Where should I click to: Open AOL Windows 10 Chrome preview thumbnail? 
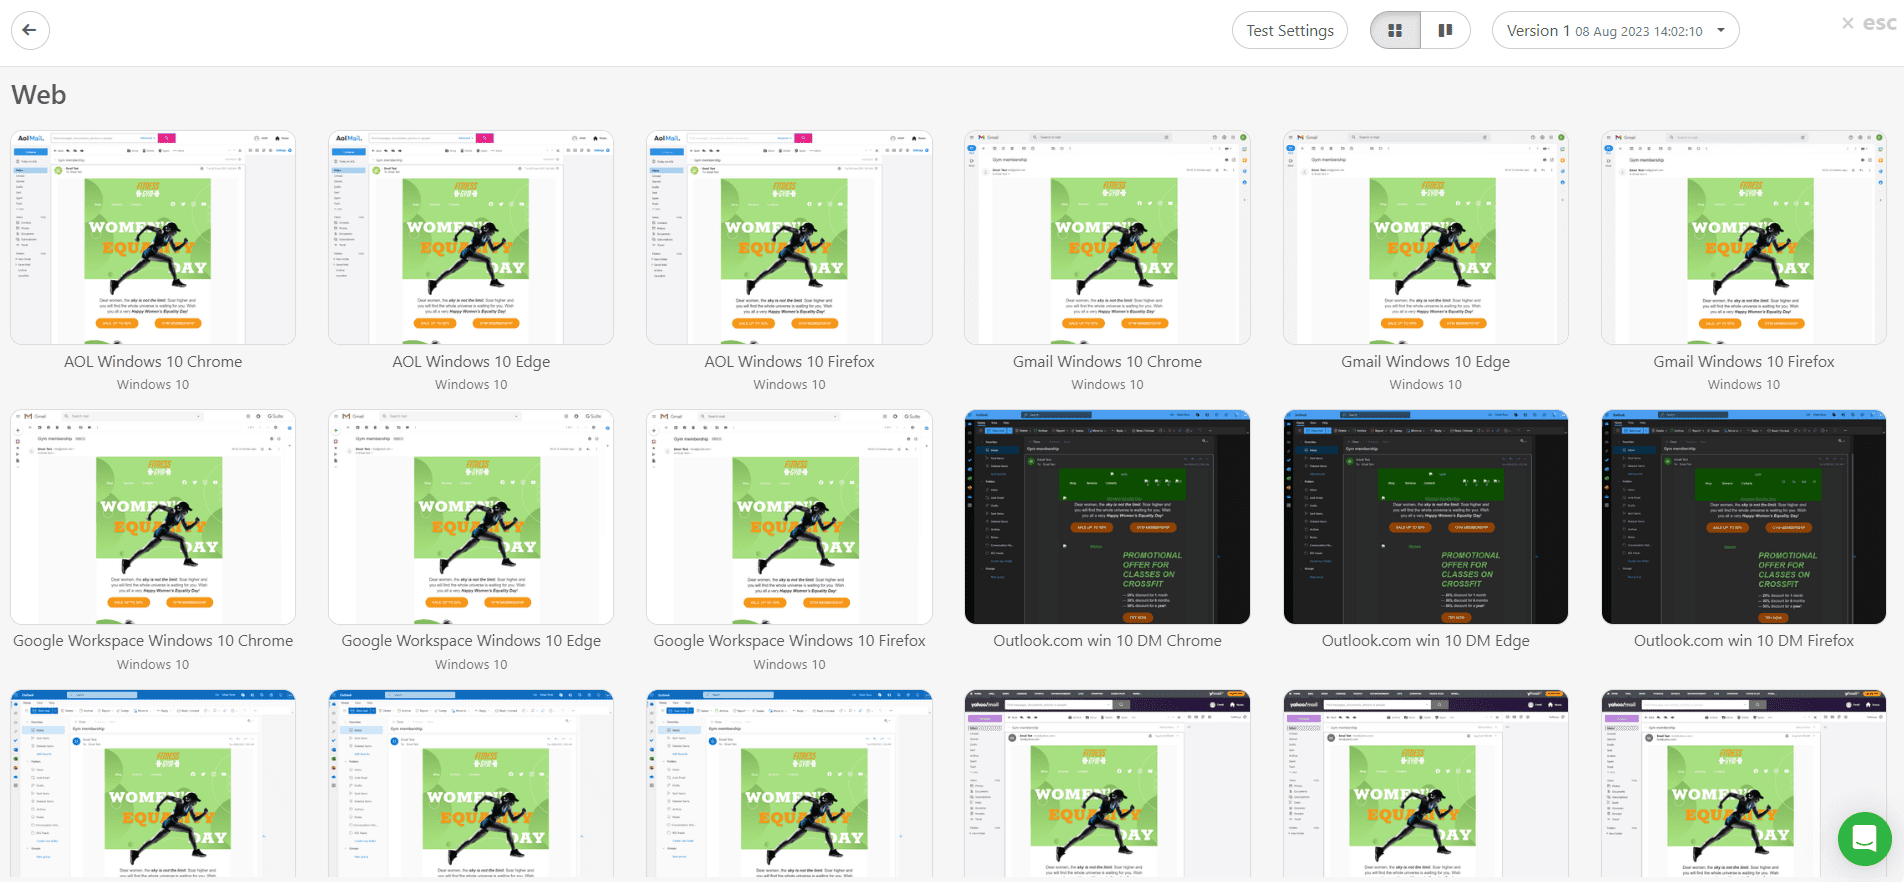tap(153, 238)
